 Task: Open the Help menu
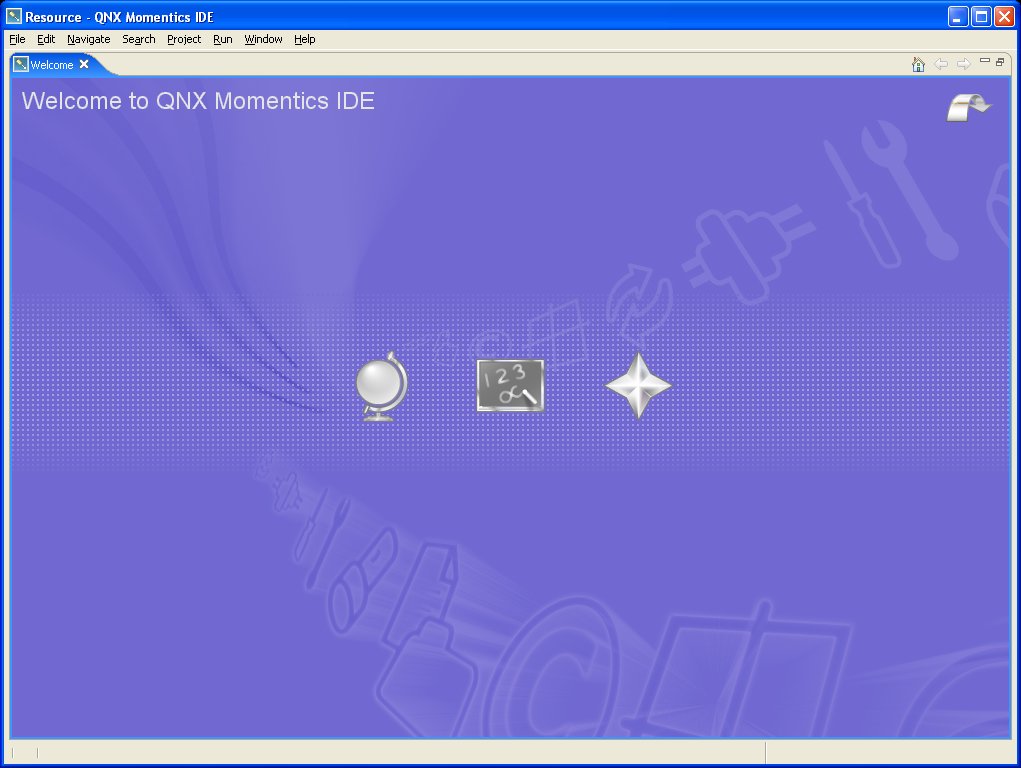pyautogui.click(x=304, y=39)
